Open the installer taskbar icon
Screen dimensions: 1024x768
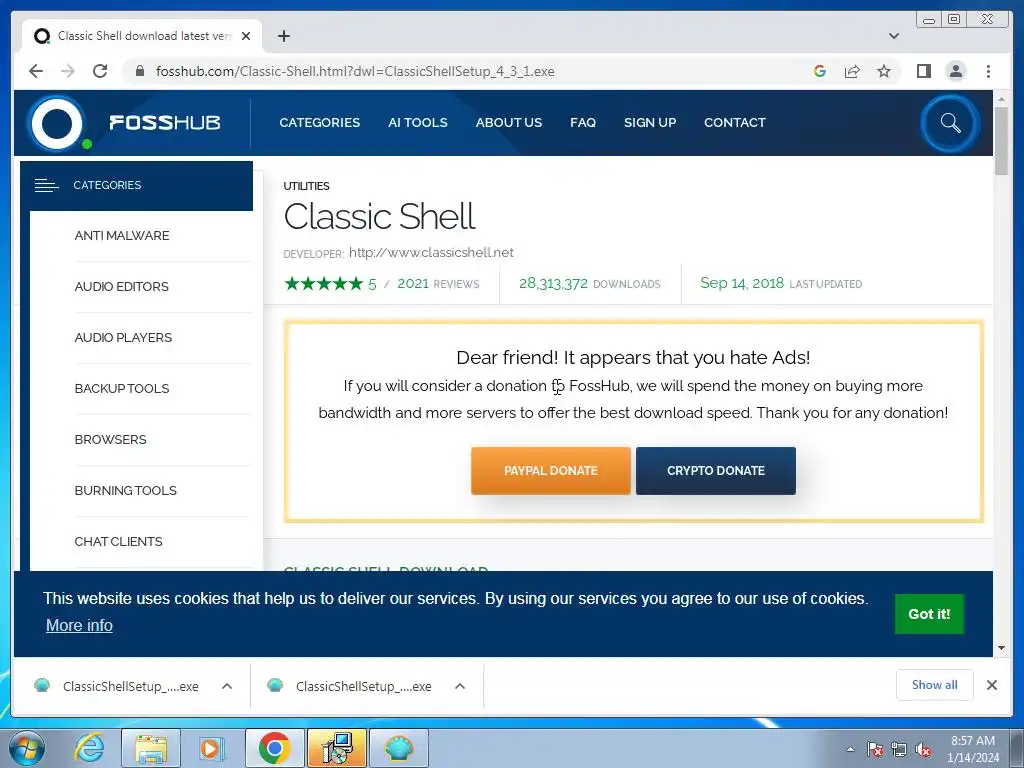[336, 748]
